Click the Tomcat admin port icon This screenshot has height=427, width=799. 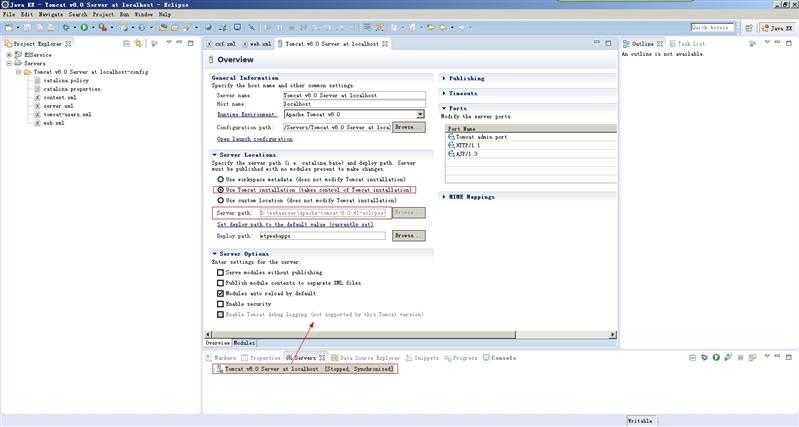(x=451, y=137)
